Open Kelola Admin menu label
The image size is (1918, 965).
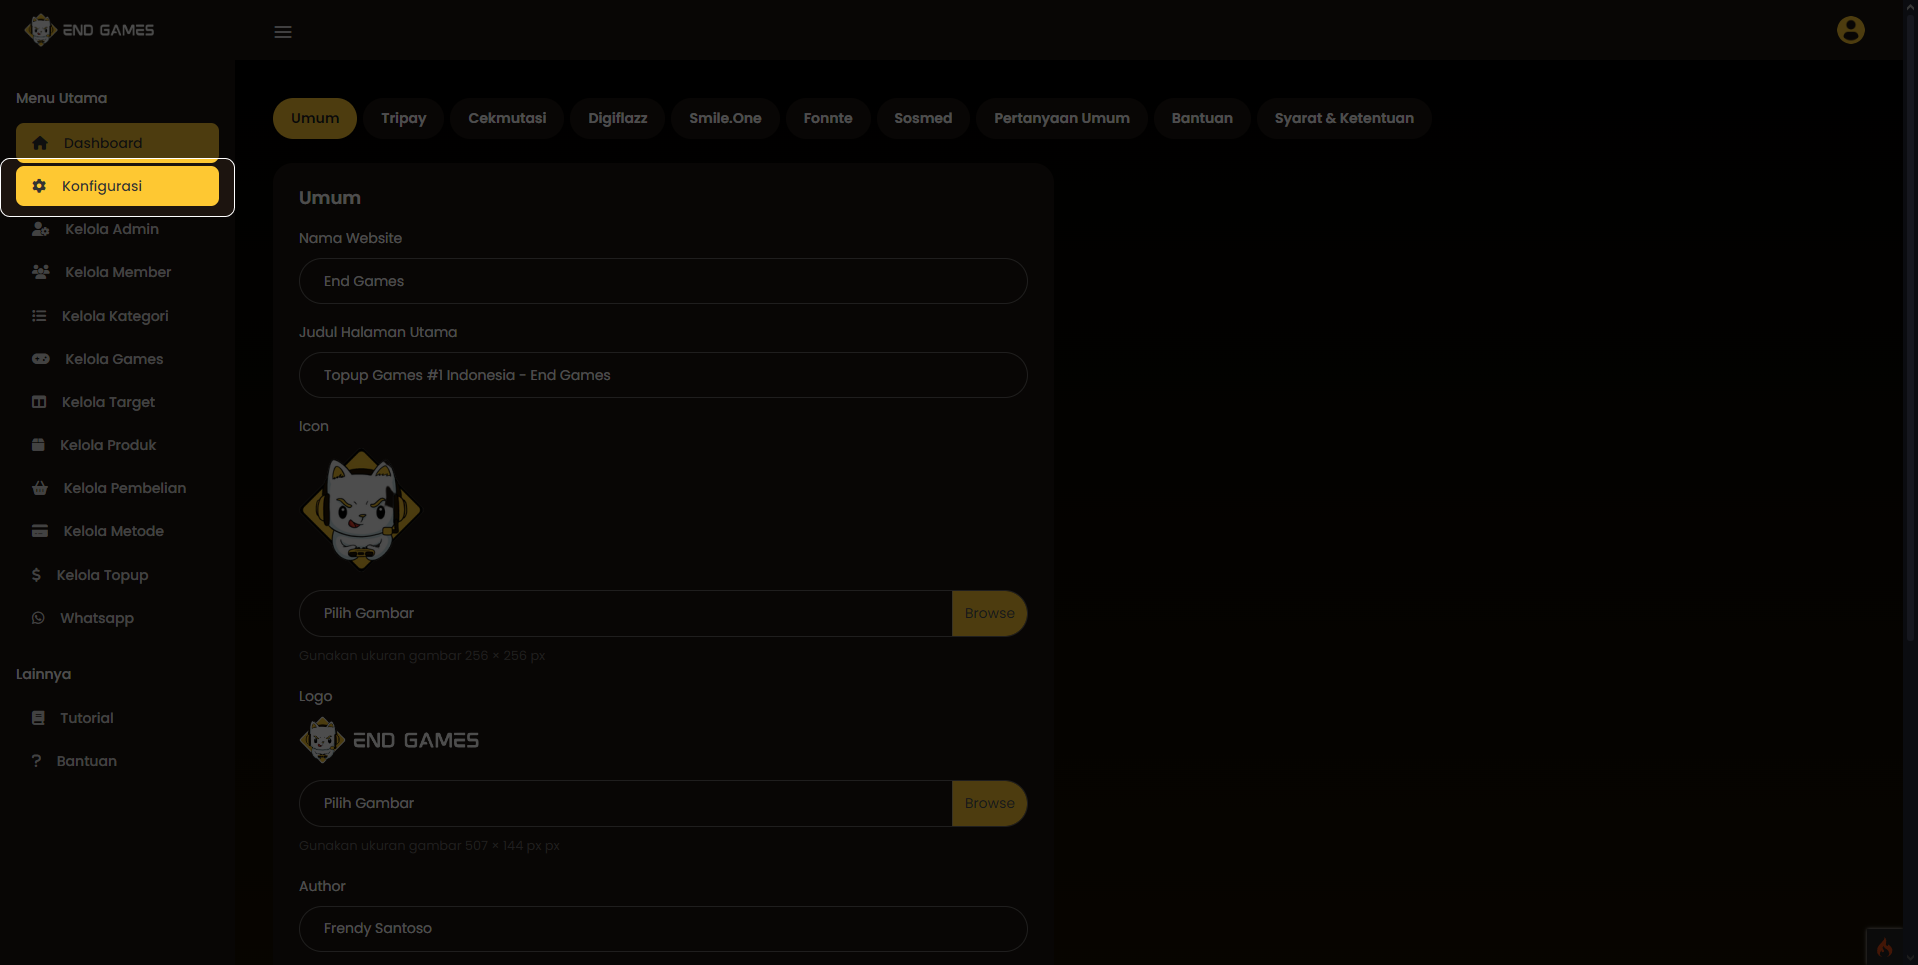pyautogui.click(x=112, y=229)
